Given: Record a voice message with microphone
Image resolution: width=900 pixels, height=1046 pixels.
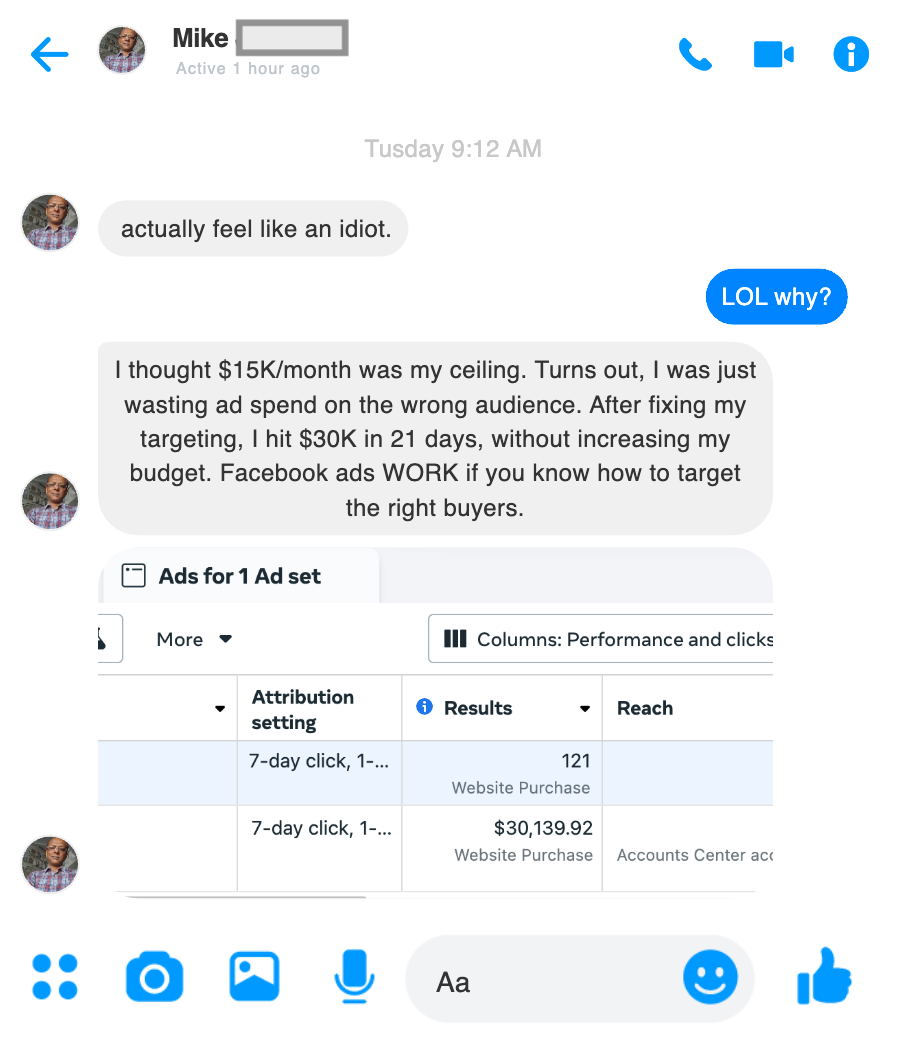Looking at the screenshot, I should click(353, 977).
